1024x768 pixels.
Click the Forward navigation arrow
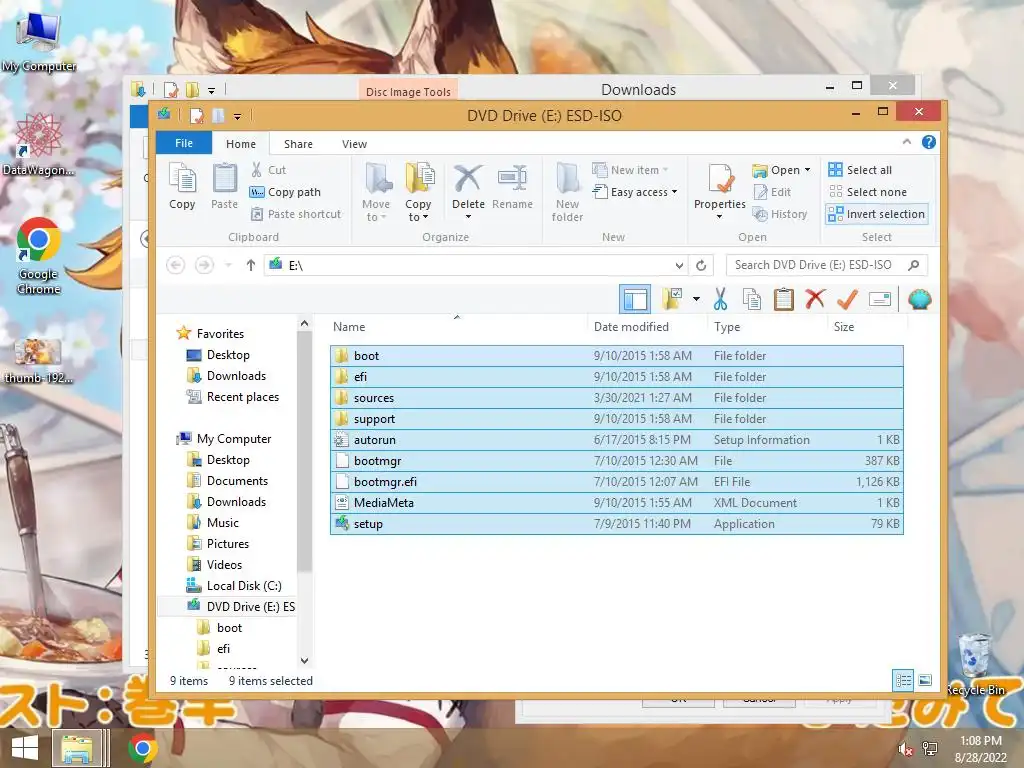204,265
